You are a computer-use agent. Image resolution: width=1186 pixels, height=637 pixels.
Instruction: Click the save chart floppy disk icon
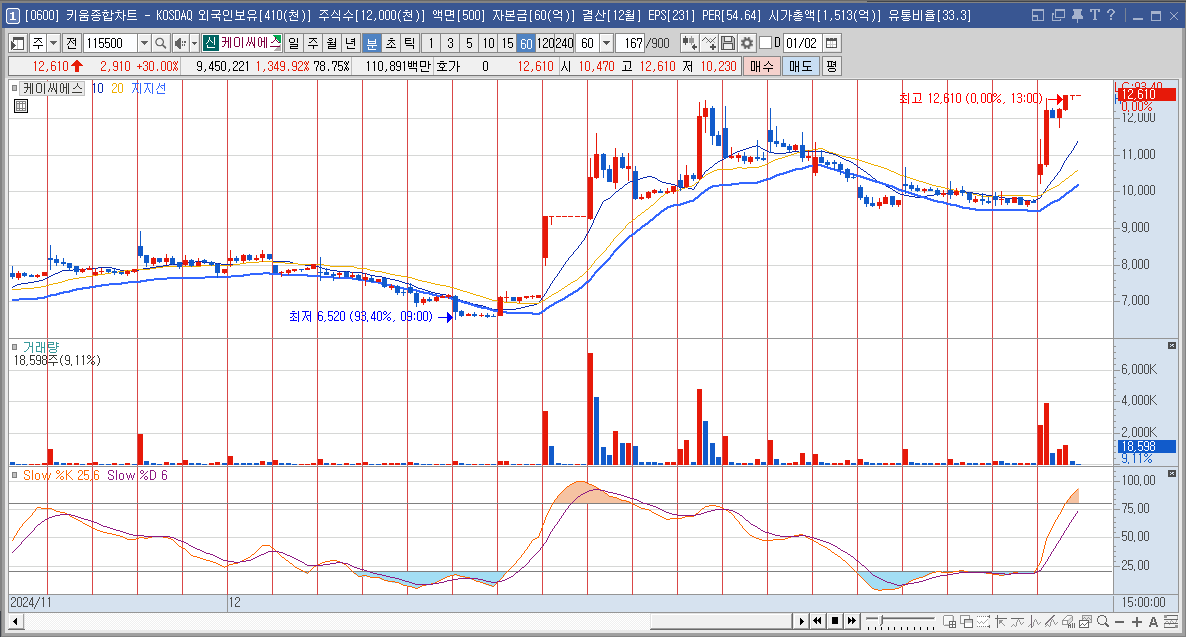click(x=728, y=43)
